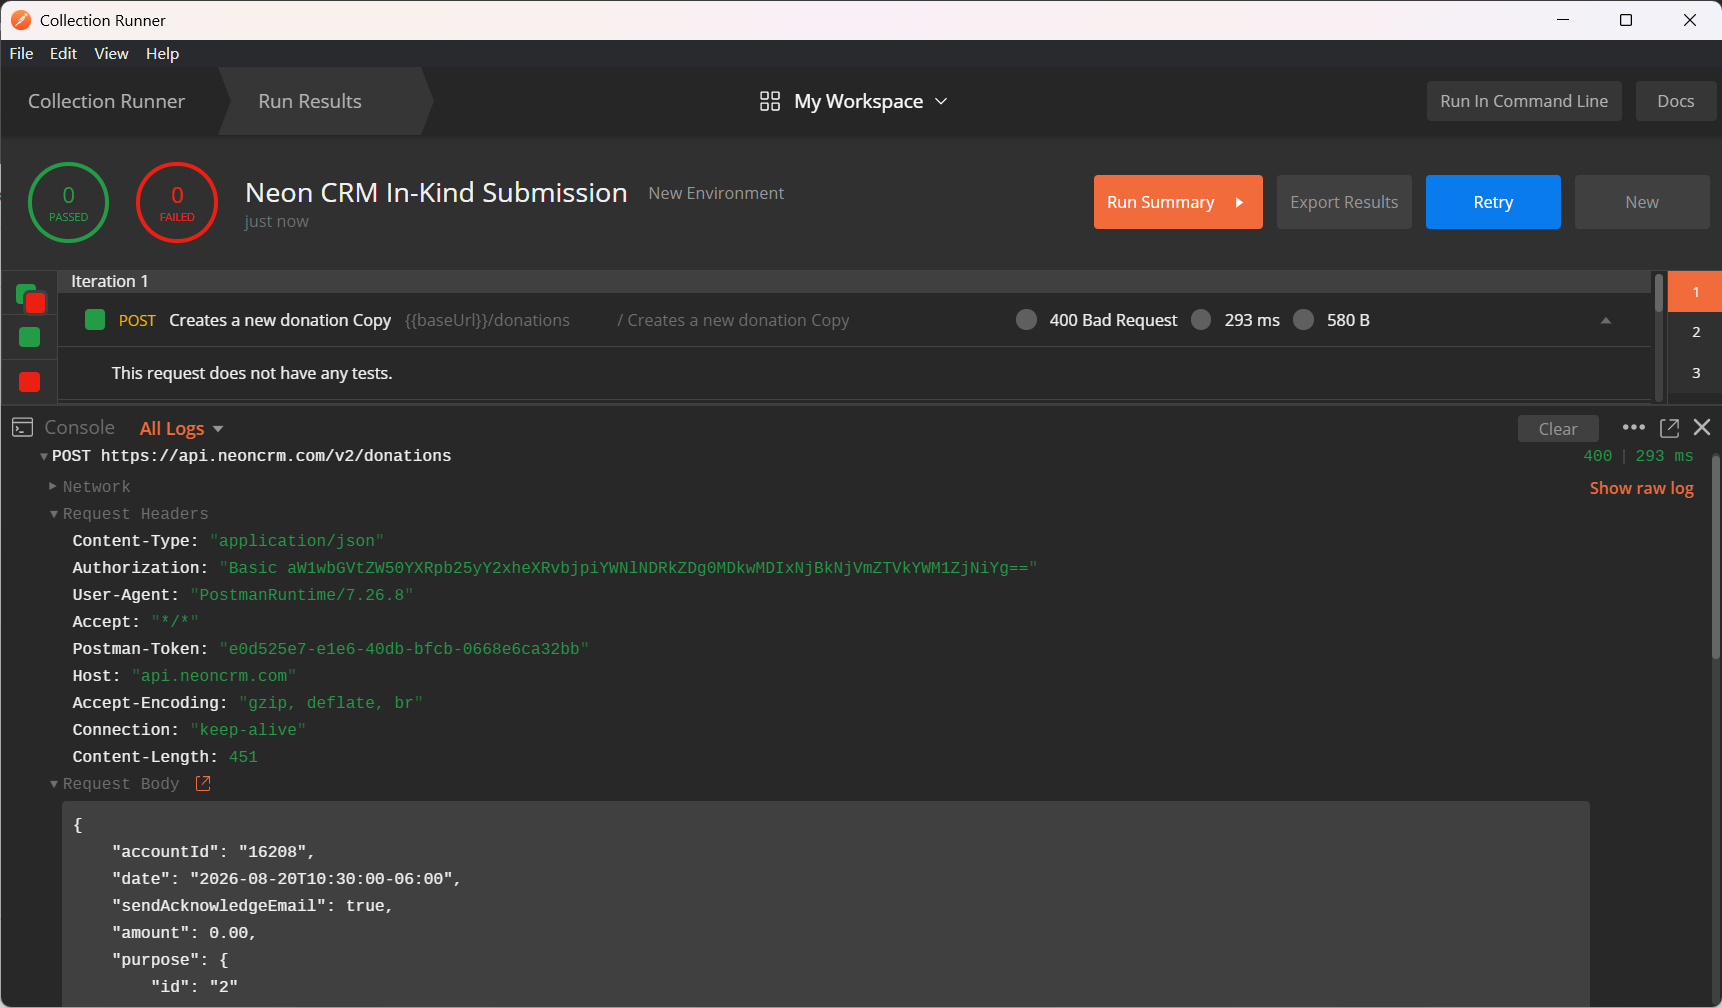Click the 'just now' run timestamp
Screen dimensions: 1722x1008
tap(277, 221)
